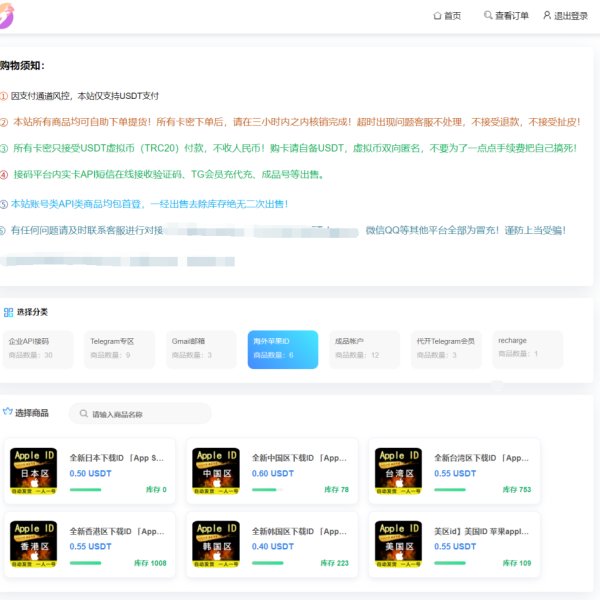Viewport: 600px width, 600px height.
Task: Open product 全新香港区下载ID title
Action: click(117, 532)
